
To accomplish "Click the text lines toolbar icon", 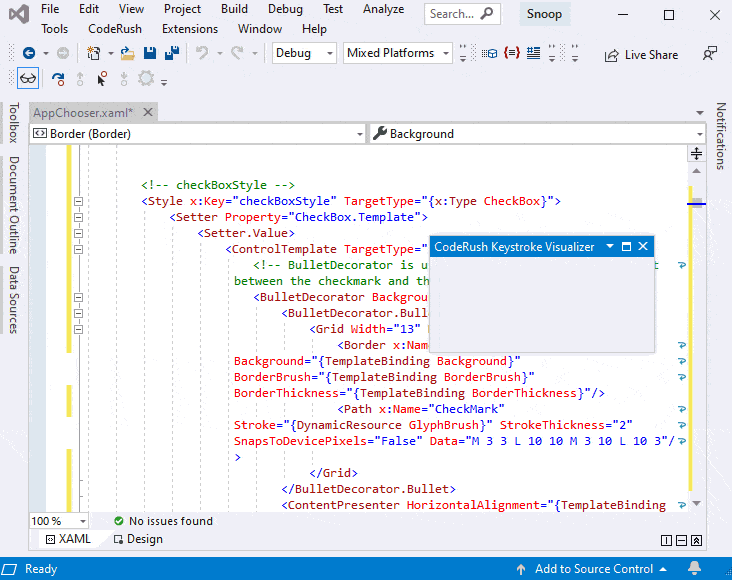I will [533, 53].
